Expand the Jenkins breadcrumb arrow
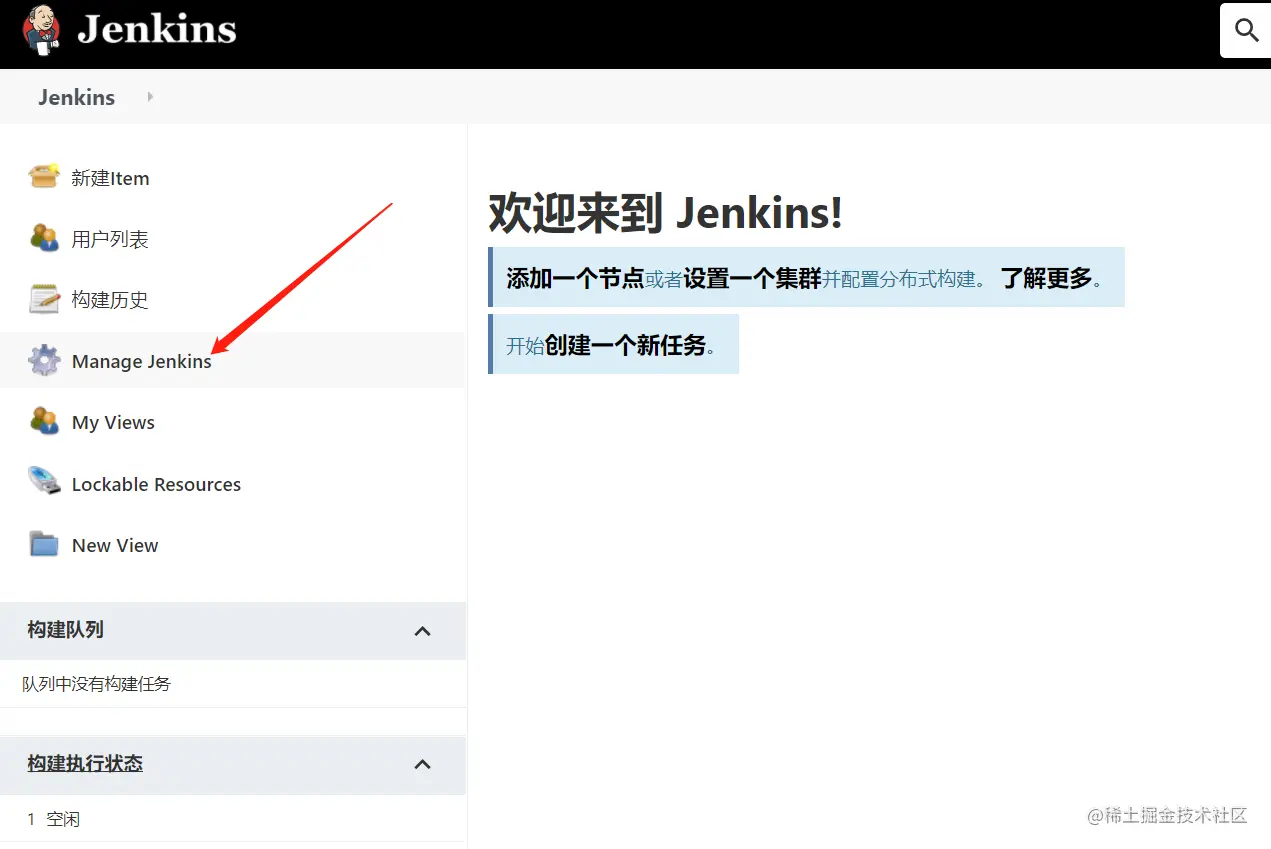This screenshot has width=1271, height=849. 150,97
